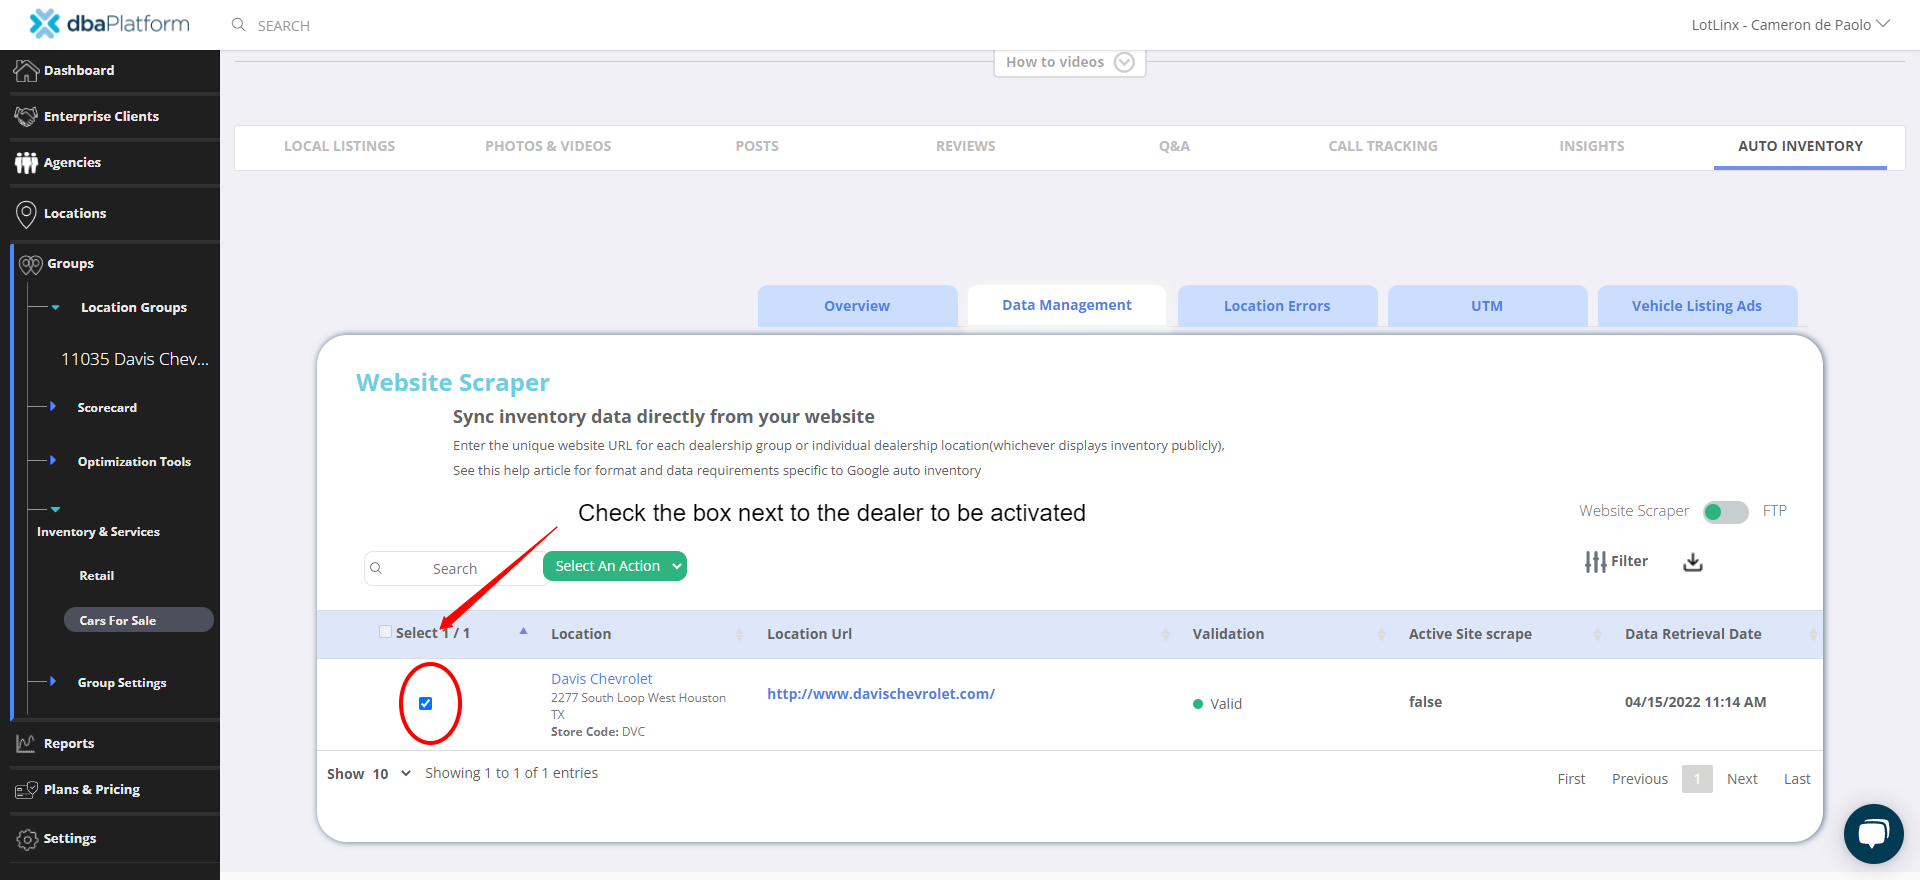Click the Dashboard house icon
This screenshot has height=880, width=1920.
click(26, 70)
